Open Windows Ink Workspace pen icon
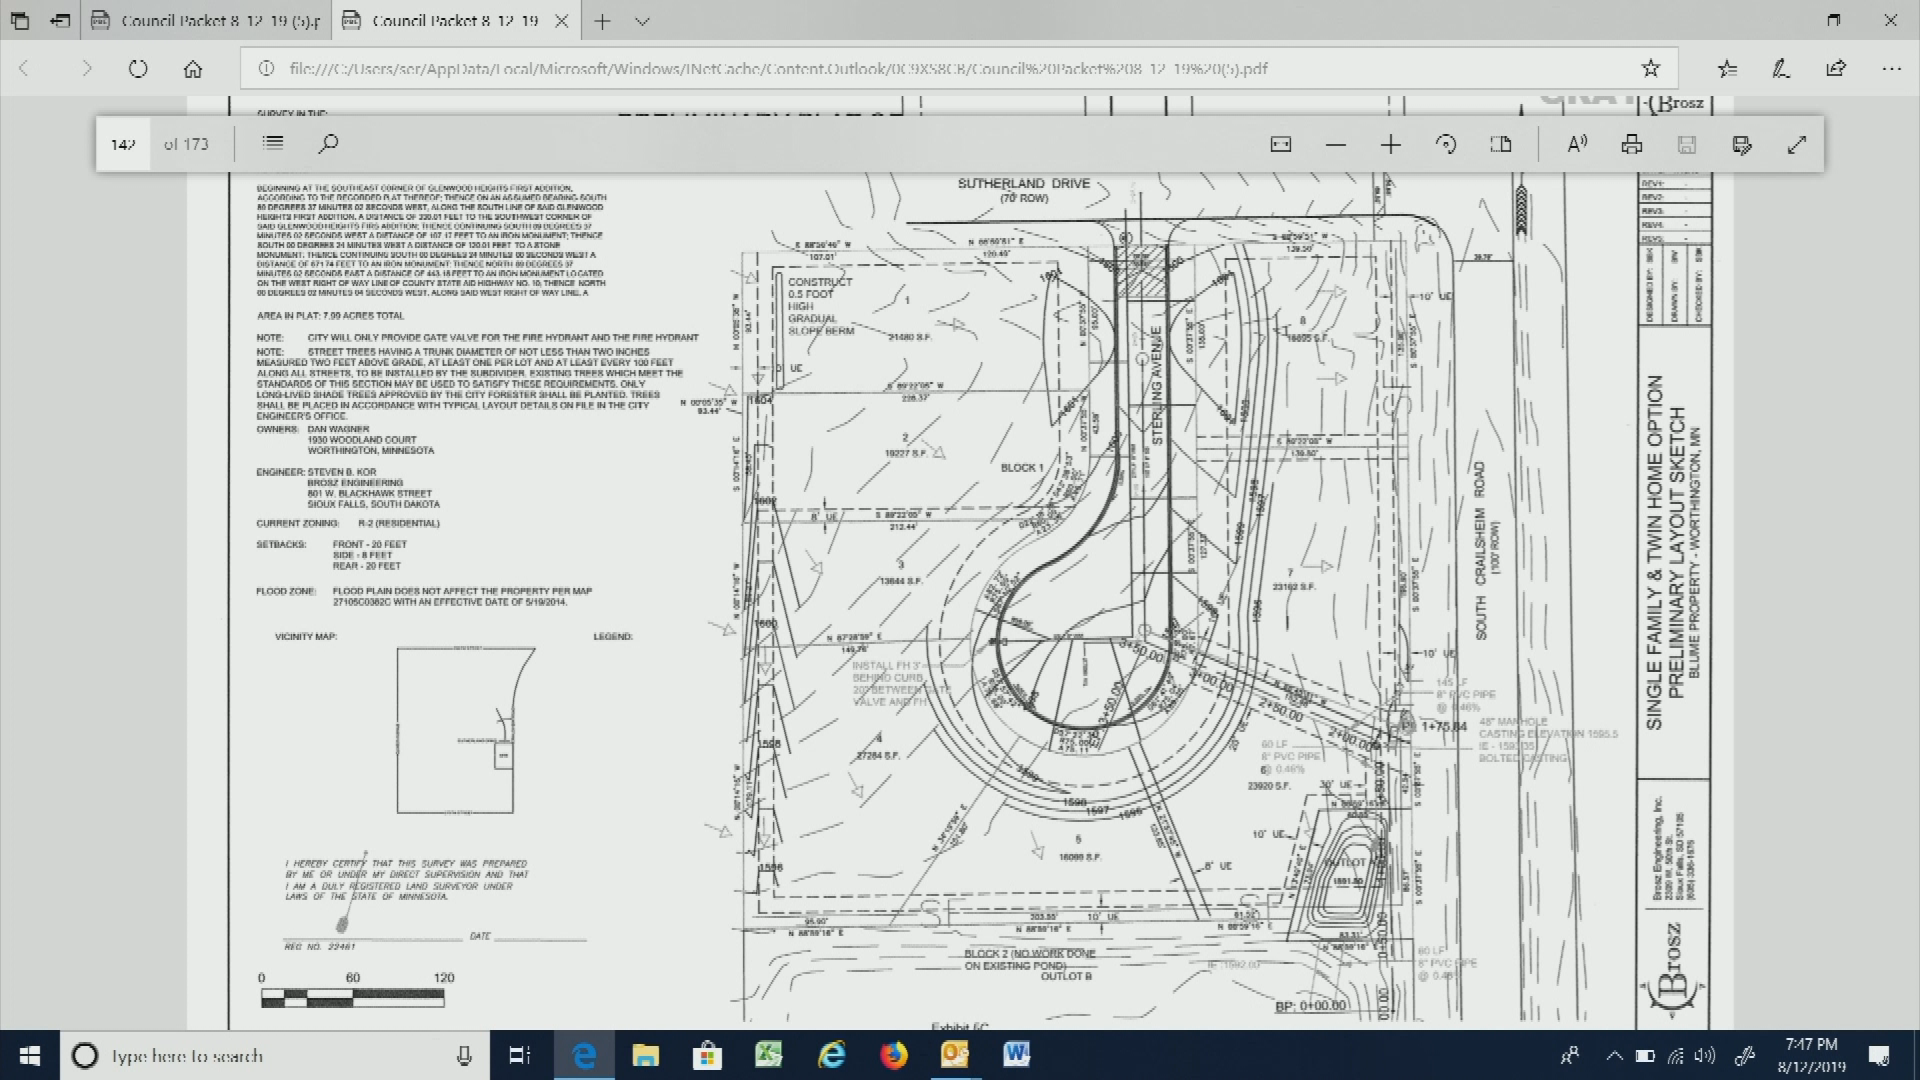1920x1080 pixels. 1746,1056
